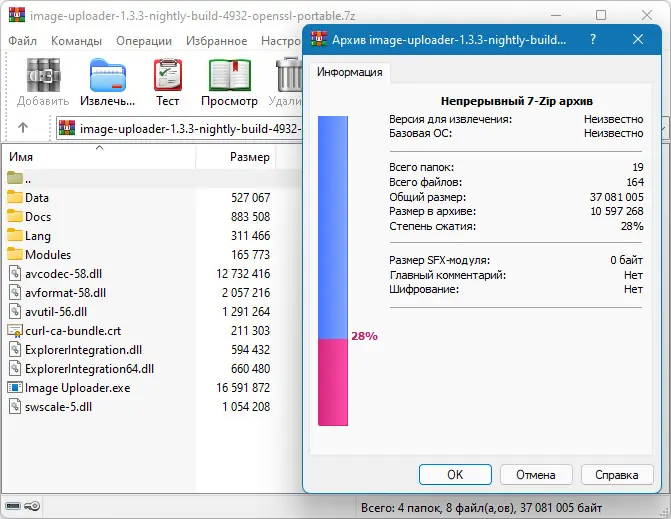Click the Справка button
Viewport: 671px width, 519px height.
(x=617, y=475)
